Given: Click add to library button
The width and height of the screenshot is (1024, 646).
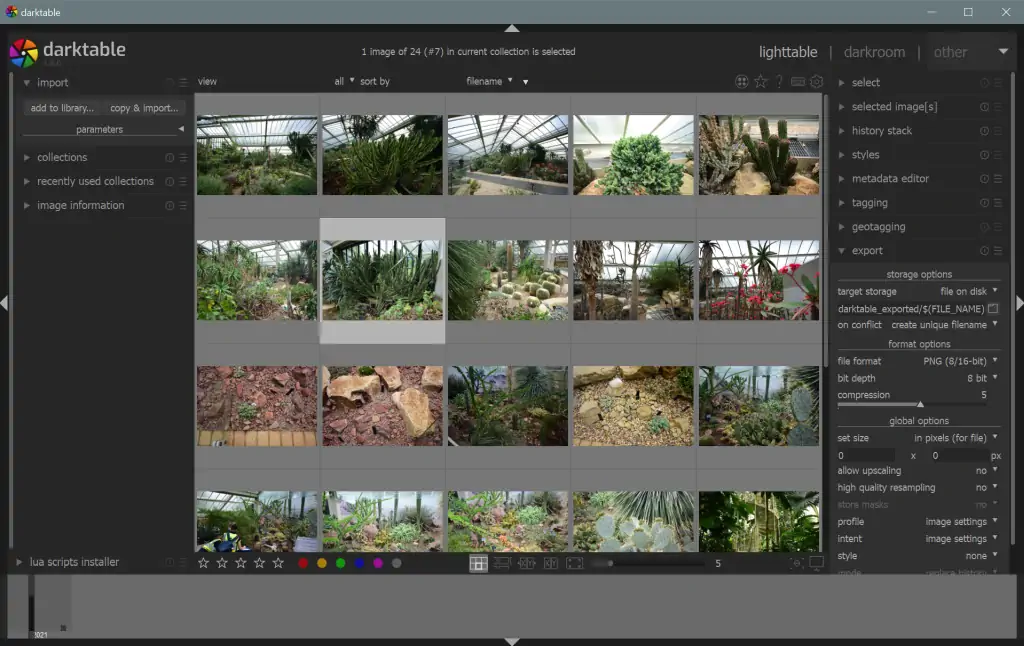Looking at the screenshot, I should coord(62,108).
